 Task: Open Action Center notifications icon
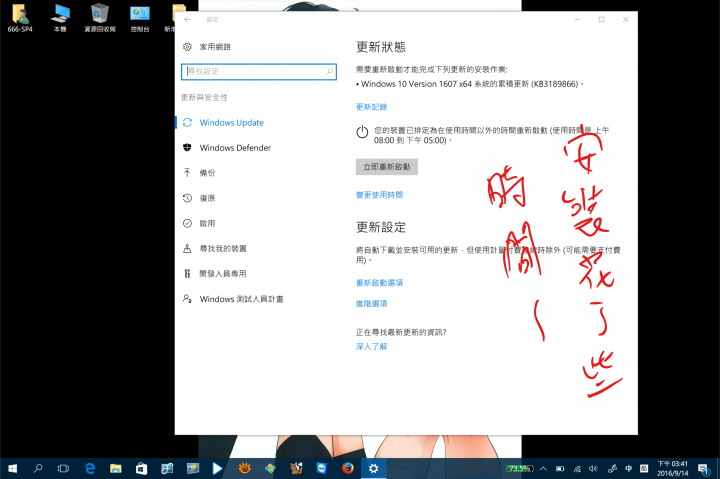704,469
